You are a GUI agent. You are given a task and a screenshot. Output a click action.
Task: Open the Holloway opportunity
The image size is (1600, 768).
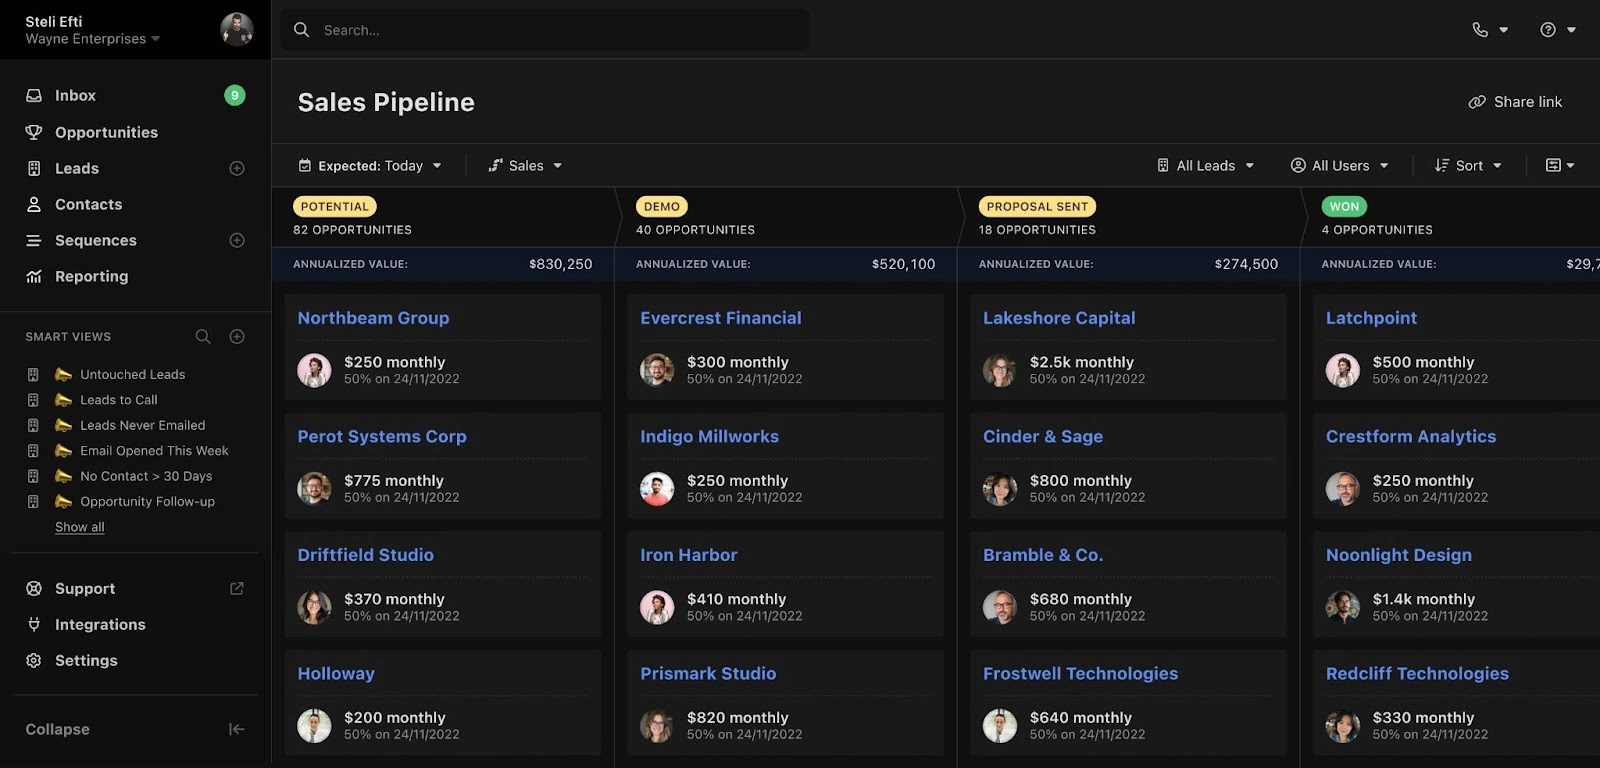[x=336, y=674]
